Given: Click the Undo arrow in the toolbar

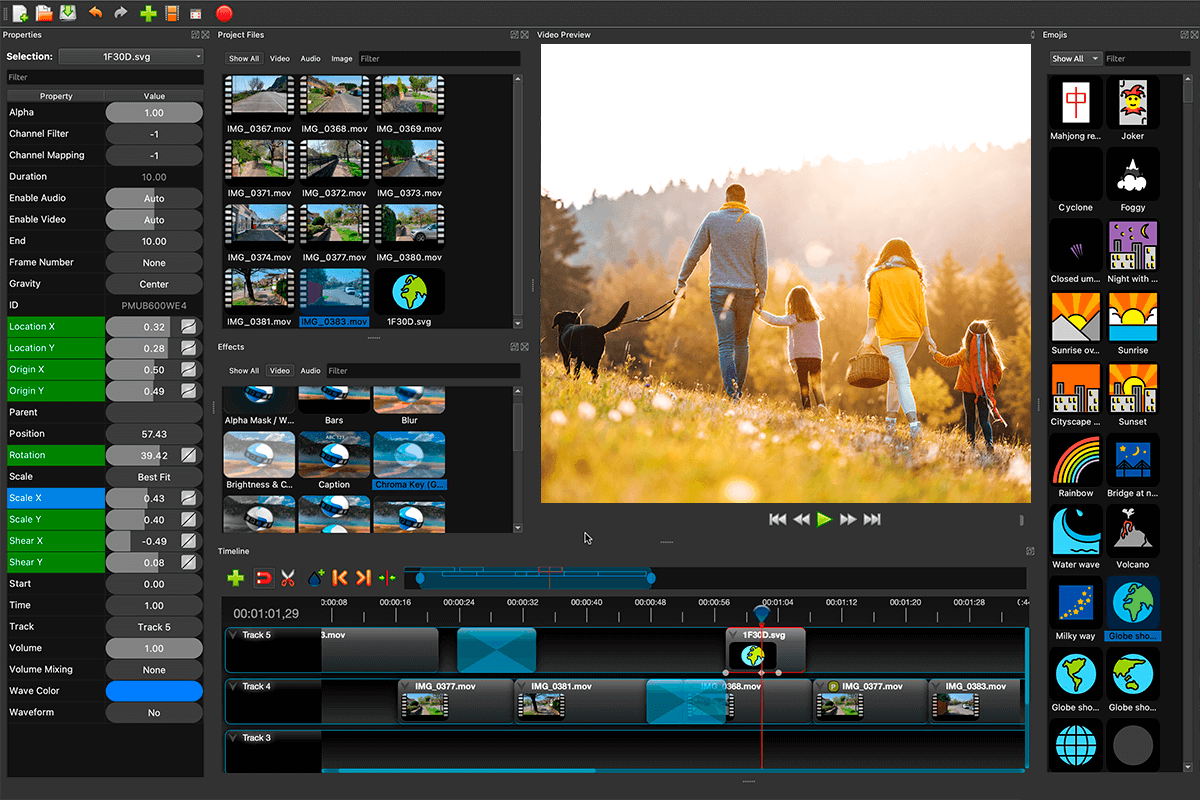Looking at the screenshot, I should (96, 13).
